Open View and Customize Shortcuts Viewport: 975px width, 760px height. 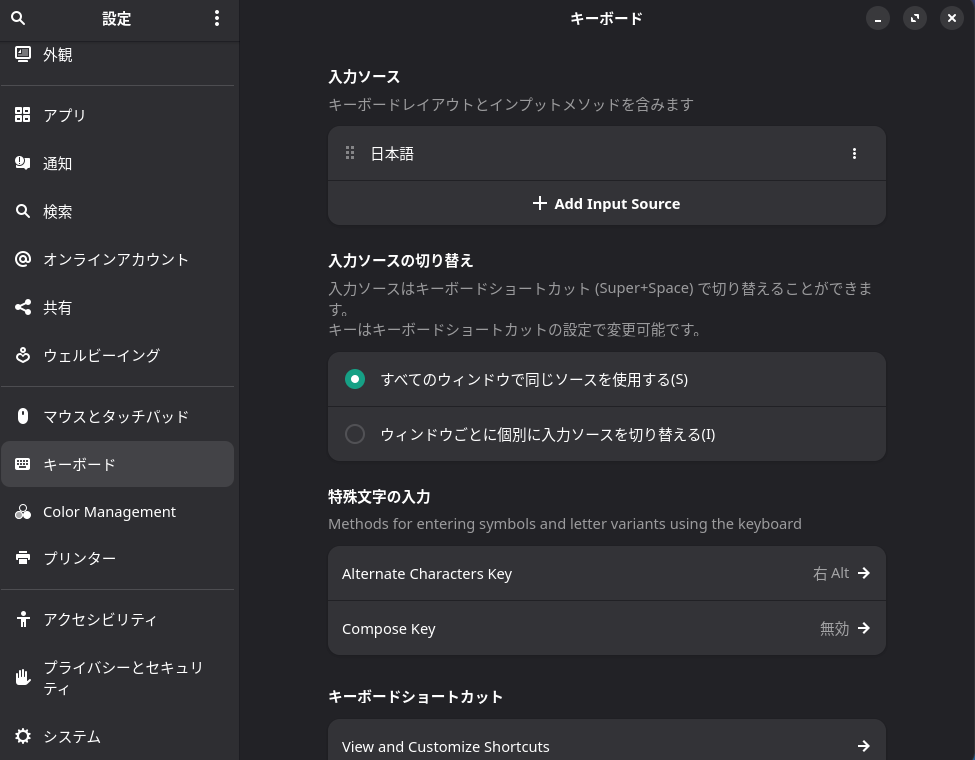606,745
